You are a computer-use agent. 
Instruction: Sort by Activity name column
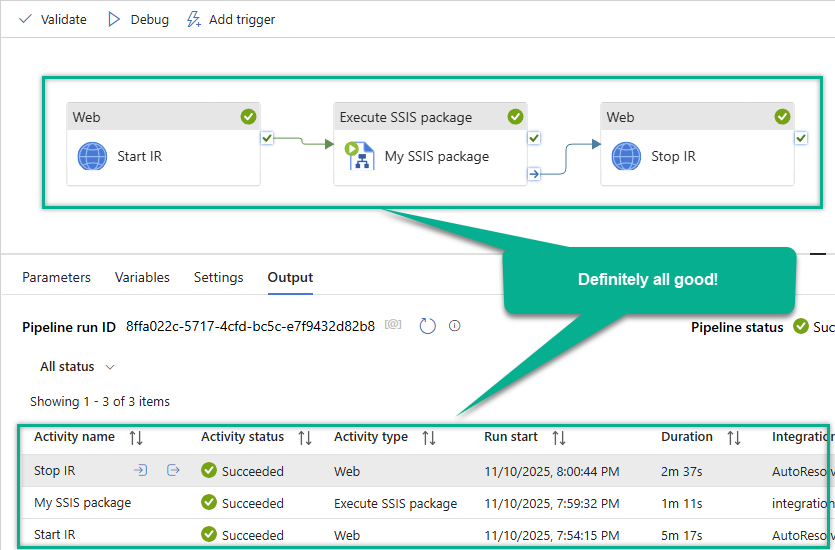pos(137,437)
